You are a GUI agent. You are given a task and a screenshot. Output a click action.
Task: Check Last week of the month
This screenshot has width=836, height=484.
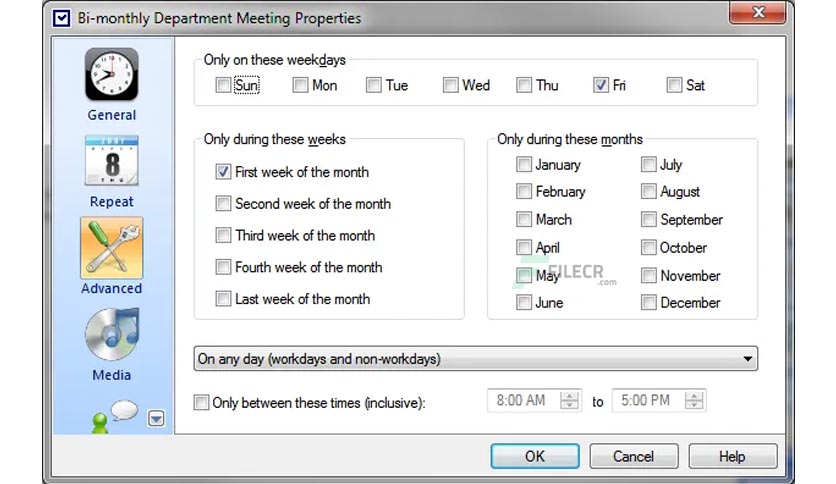[x=223, y=299]
